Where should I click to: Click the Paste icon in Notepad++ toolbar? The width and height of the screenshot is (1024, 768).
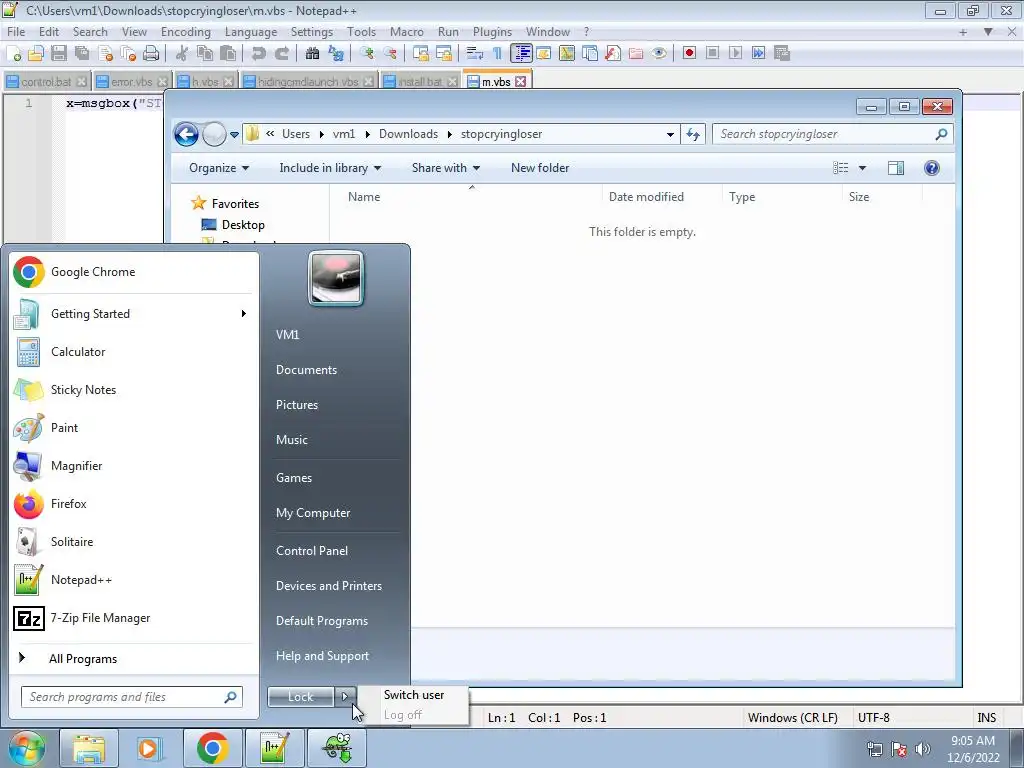tap(228, 54)
